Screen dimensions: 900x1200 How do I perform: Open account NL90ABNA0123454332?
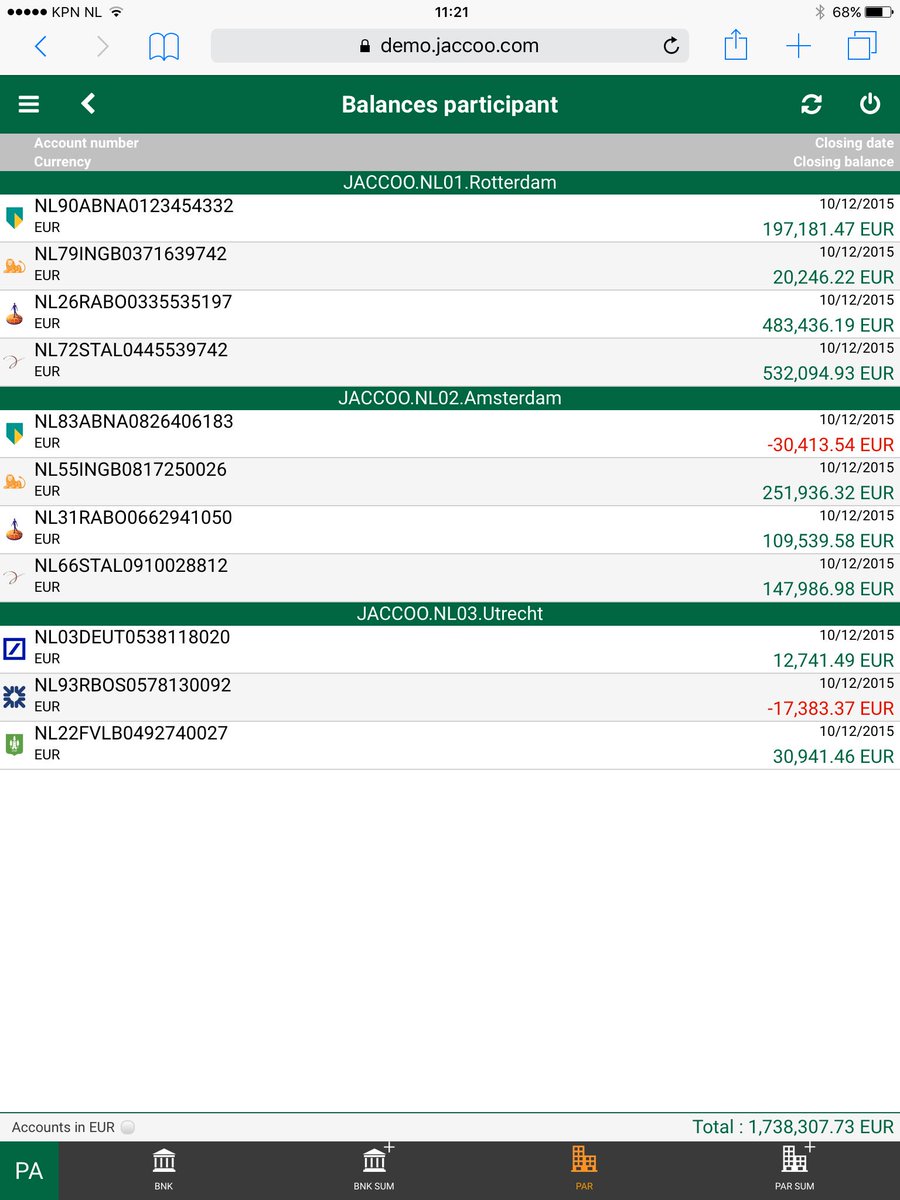click(450, 219)
